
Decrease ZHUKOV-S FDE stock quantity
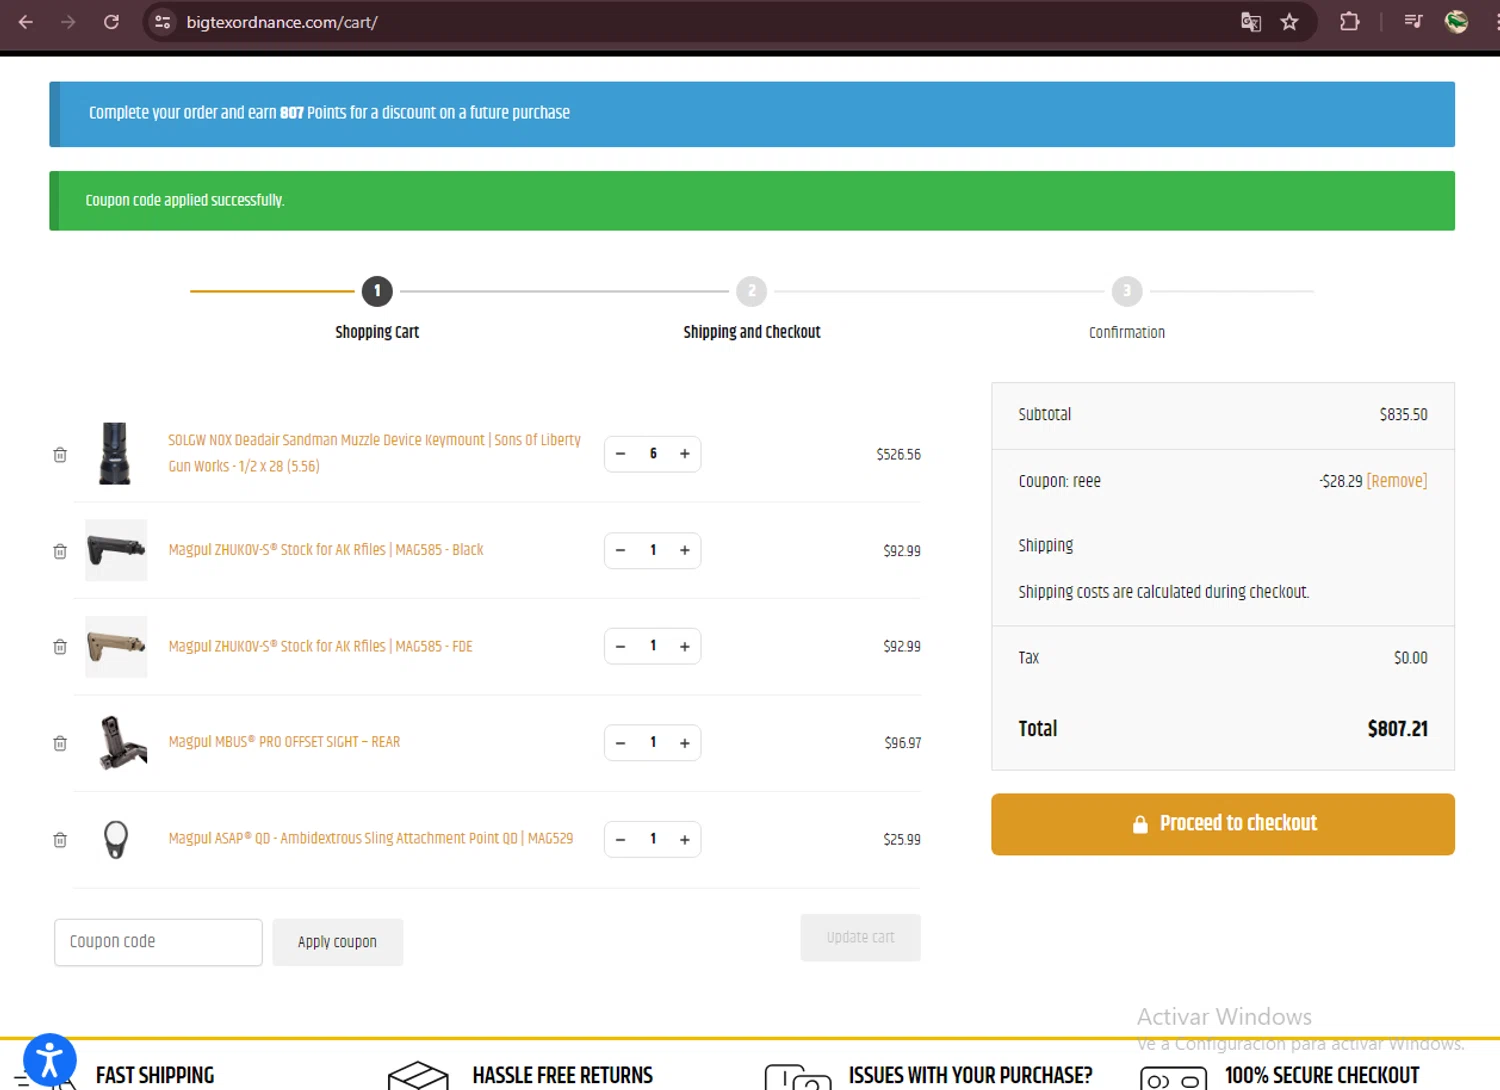click(621, 646)
